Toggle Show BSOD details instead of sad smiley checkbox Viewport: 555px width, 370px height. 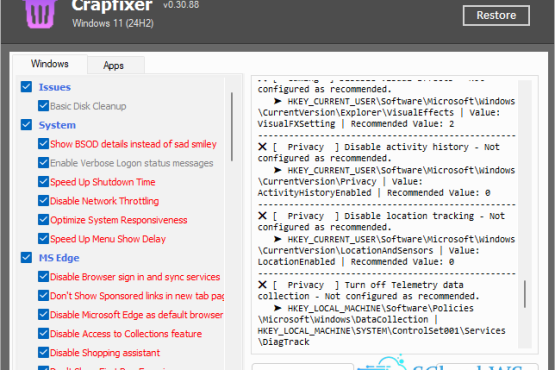coord(43,143)
